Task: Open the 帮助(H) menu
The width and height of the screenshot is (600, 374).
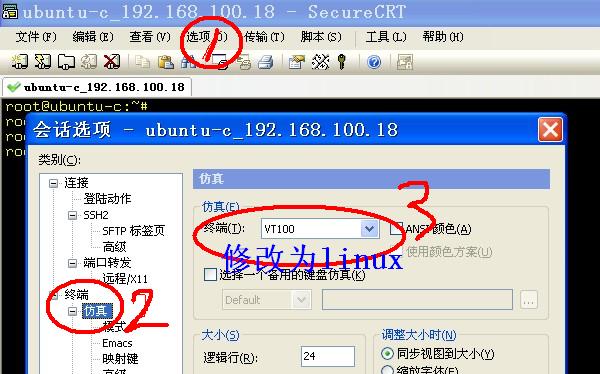Action: pos(443,37)
